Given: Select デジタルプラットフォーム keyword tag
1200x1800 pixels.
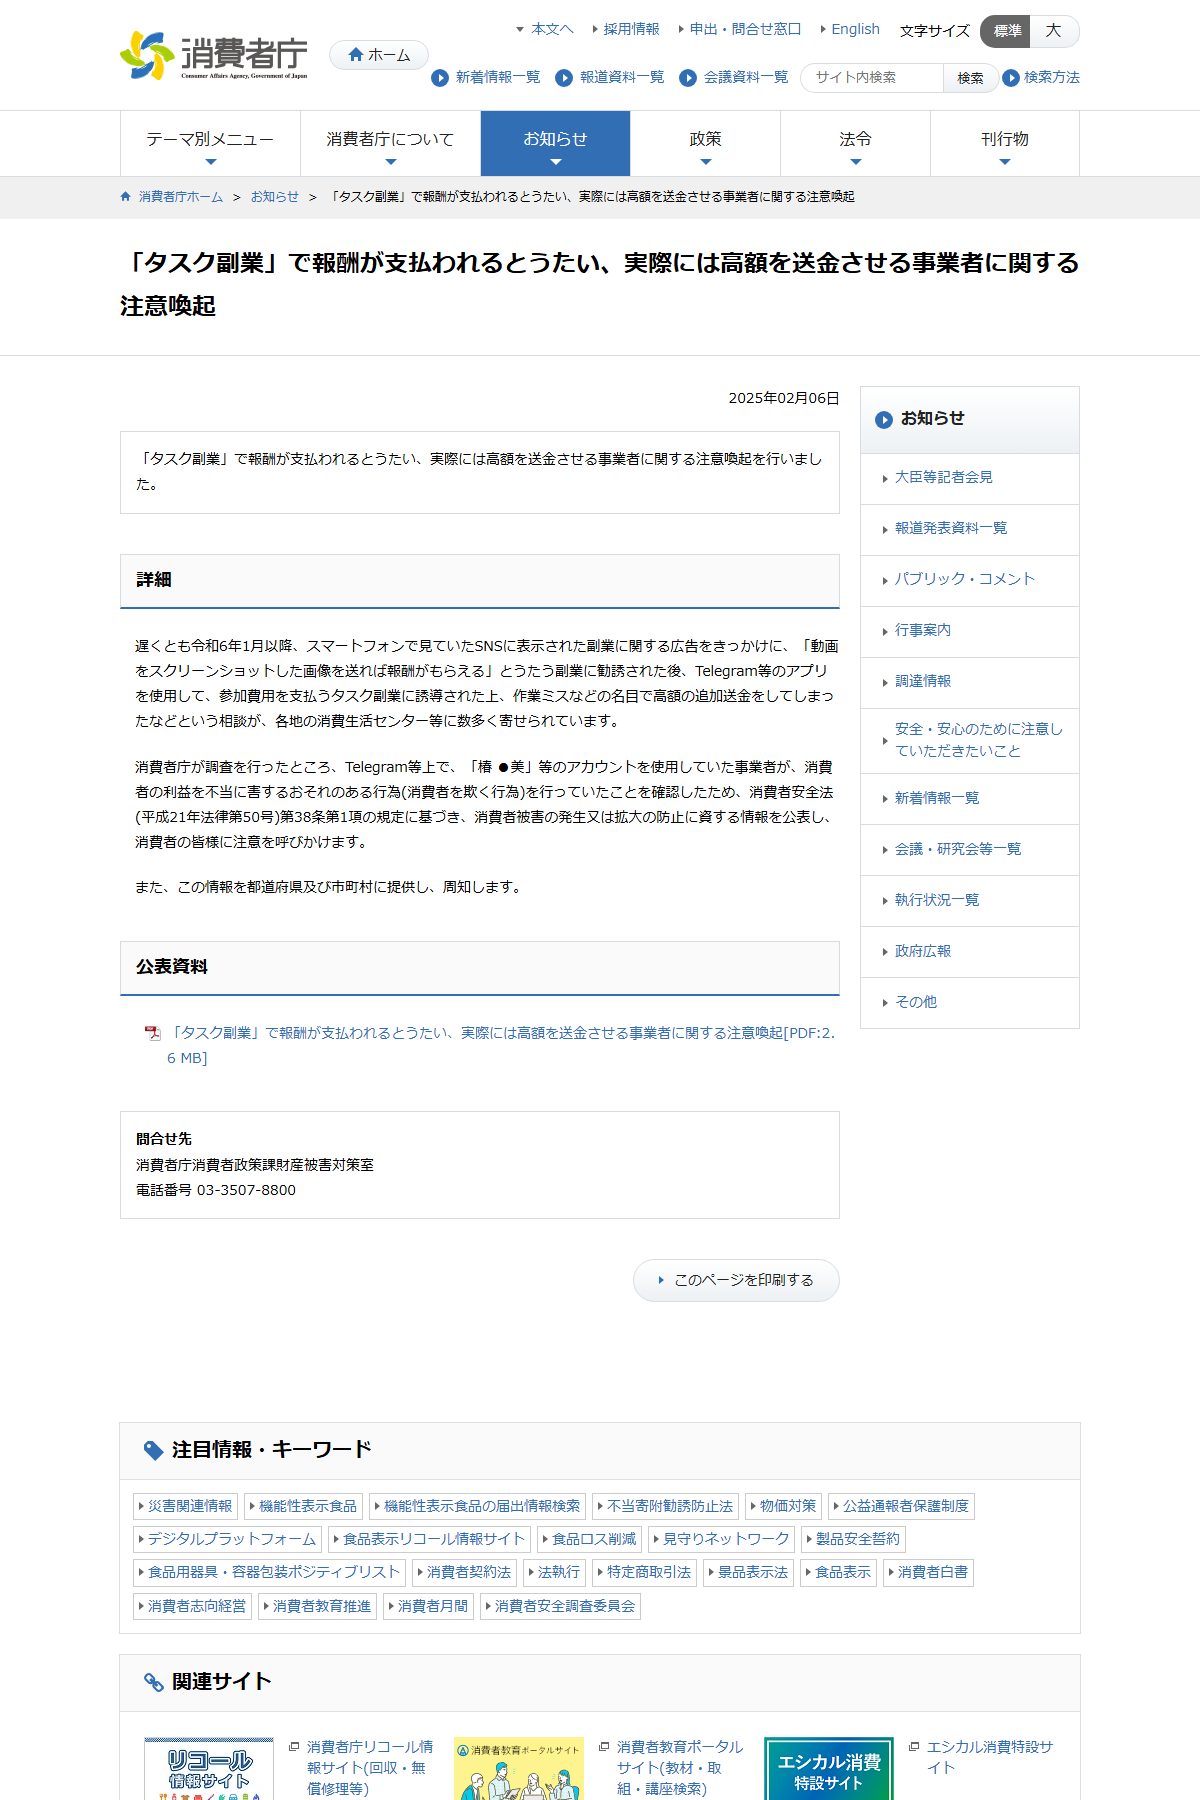Looking at the screenshot, I should (x=228, y=1539).
